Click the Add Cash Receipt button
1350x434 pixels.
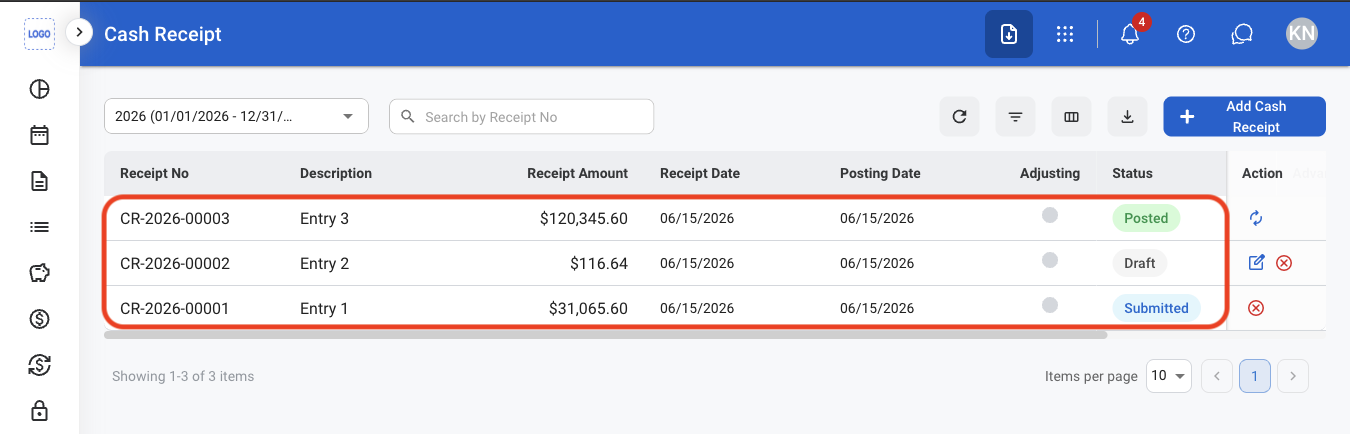click(1244, 116)
